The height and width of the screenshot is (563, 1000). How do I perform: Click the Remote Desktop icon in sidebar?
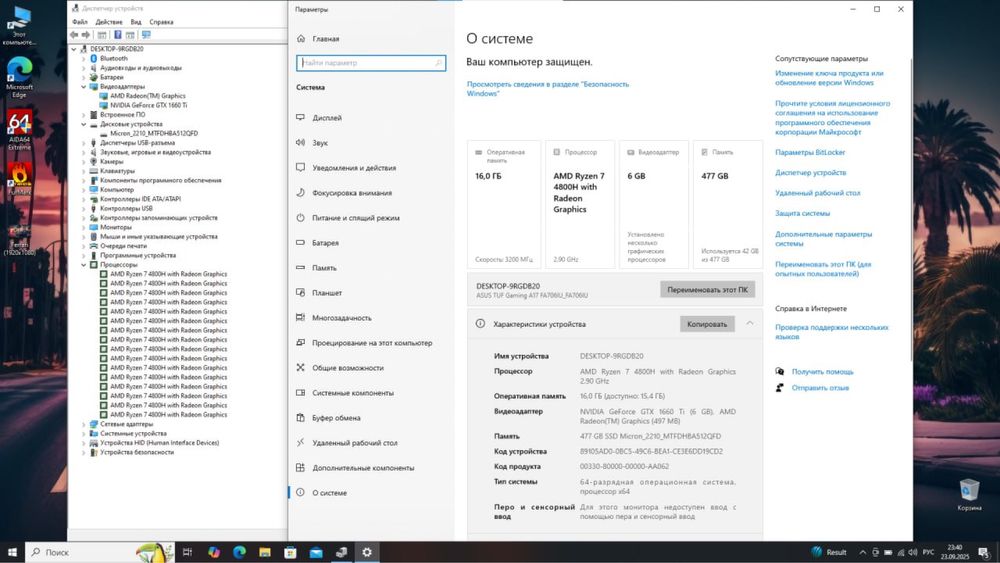pyautogui.click(x=300, y=442)
